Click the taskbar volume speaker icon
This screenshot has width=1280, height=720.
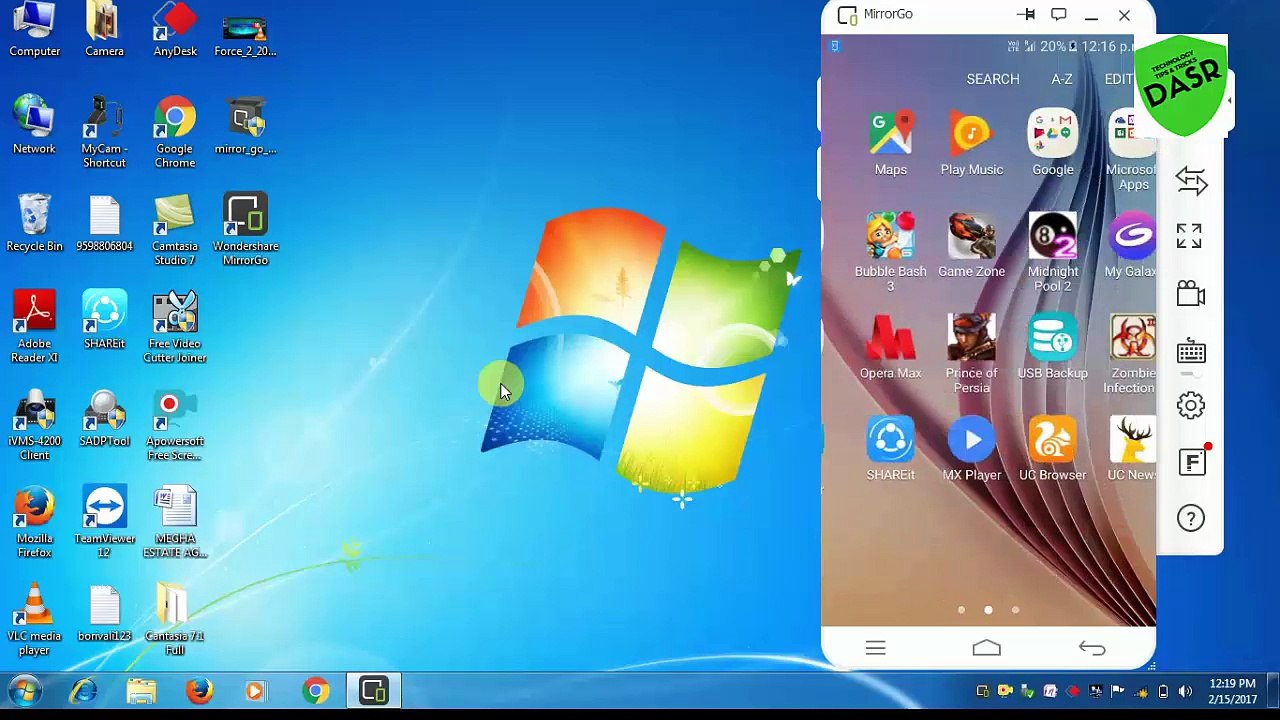(1185, 692)
